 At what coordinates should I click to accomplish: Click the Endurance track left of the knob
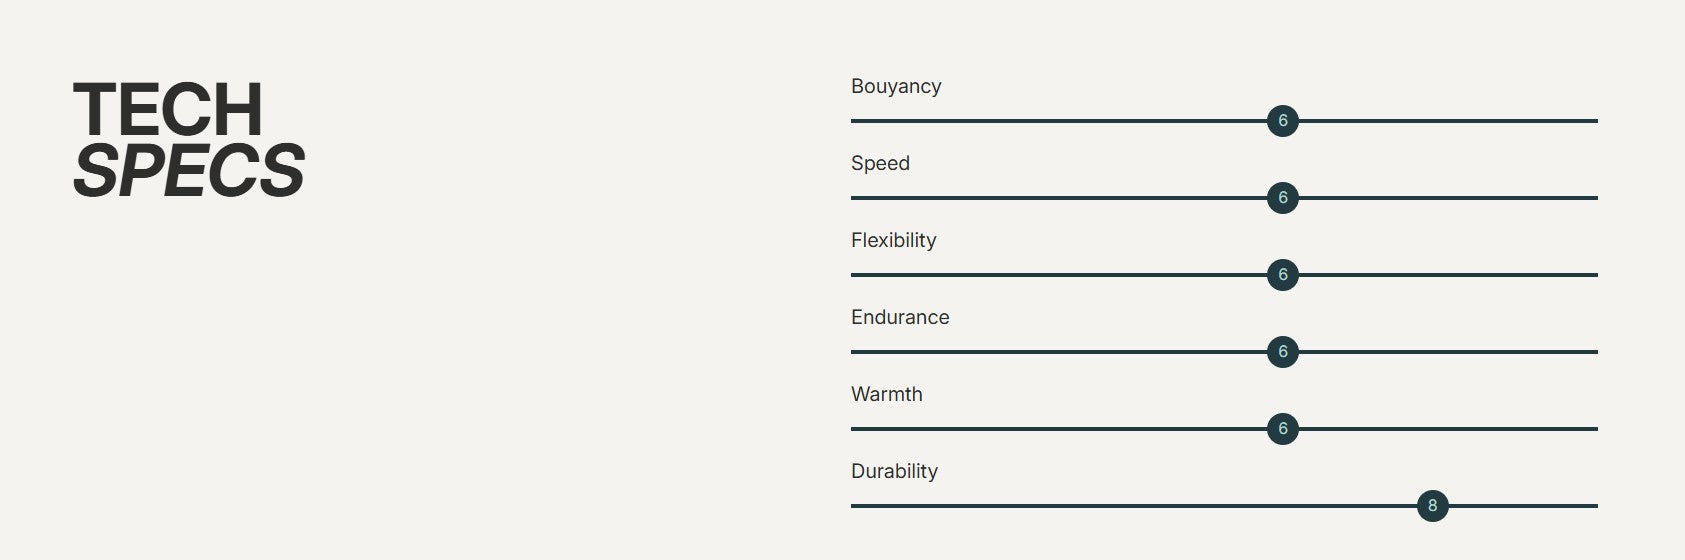click(1060, 352)
